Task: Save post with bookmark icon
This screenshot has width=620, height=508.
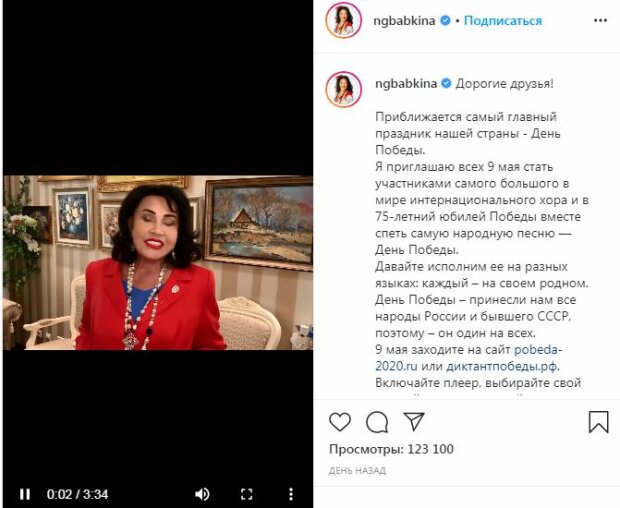Action: tap(599, 422)
